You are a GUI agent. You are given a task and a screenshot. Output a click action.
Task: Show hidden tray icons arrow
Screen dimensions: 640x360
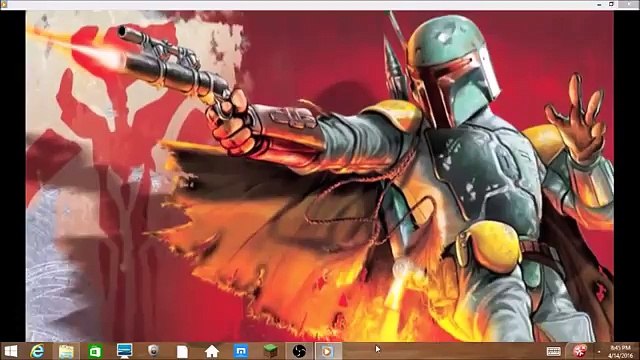tap(599, 351)
